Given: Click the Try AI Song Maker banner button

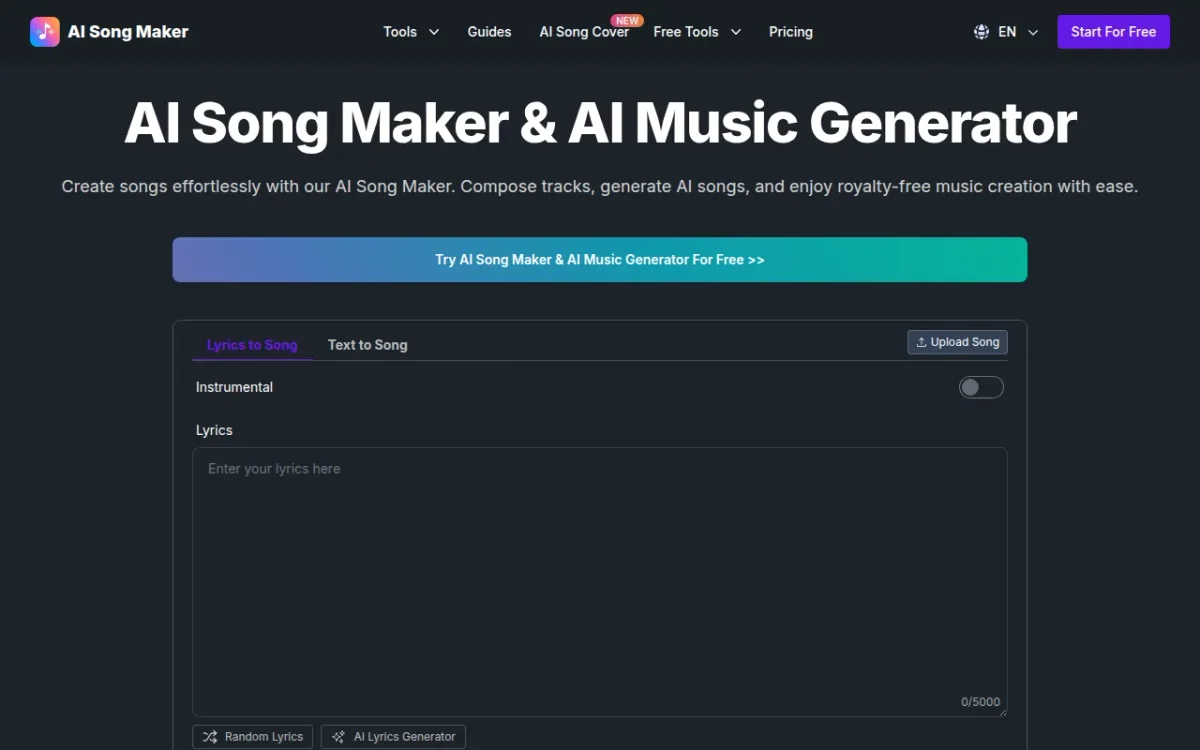Looking at the screenshot, I should point(599,260).
